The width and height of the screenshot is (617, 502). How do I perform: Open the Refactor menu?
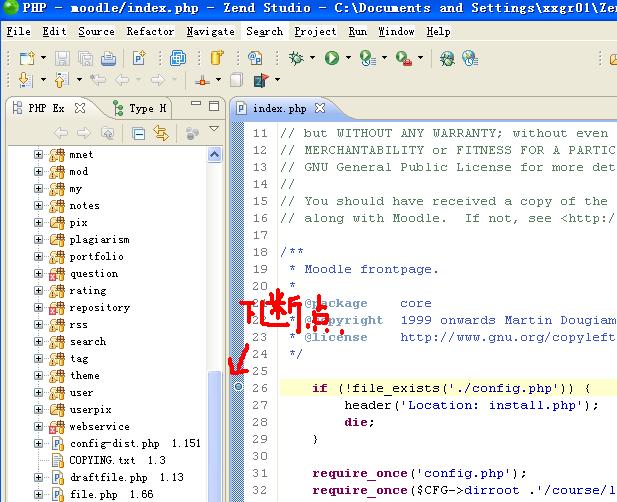click(x=150, y=31)
